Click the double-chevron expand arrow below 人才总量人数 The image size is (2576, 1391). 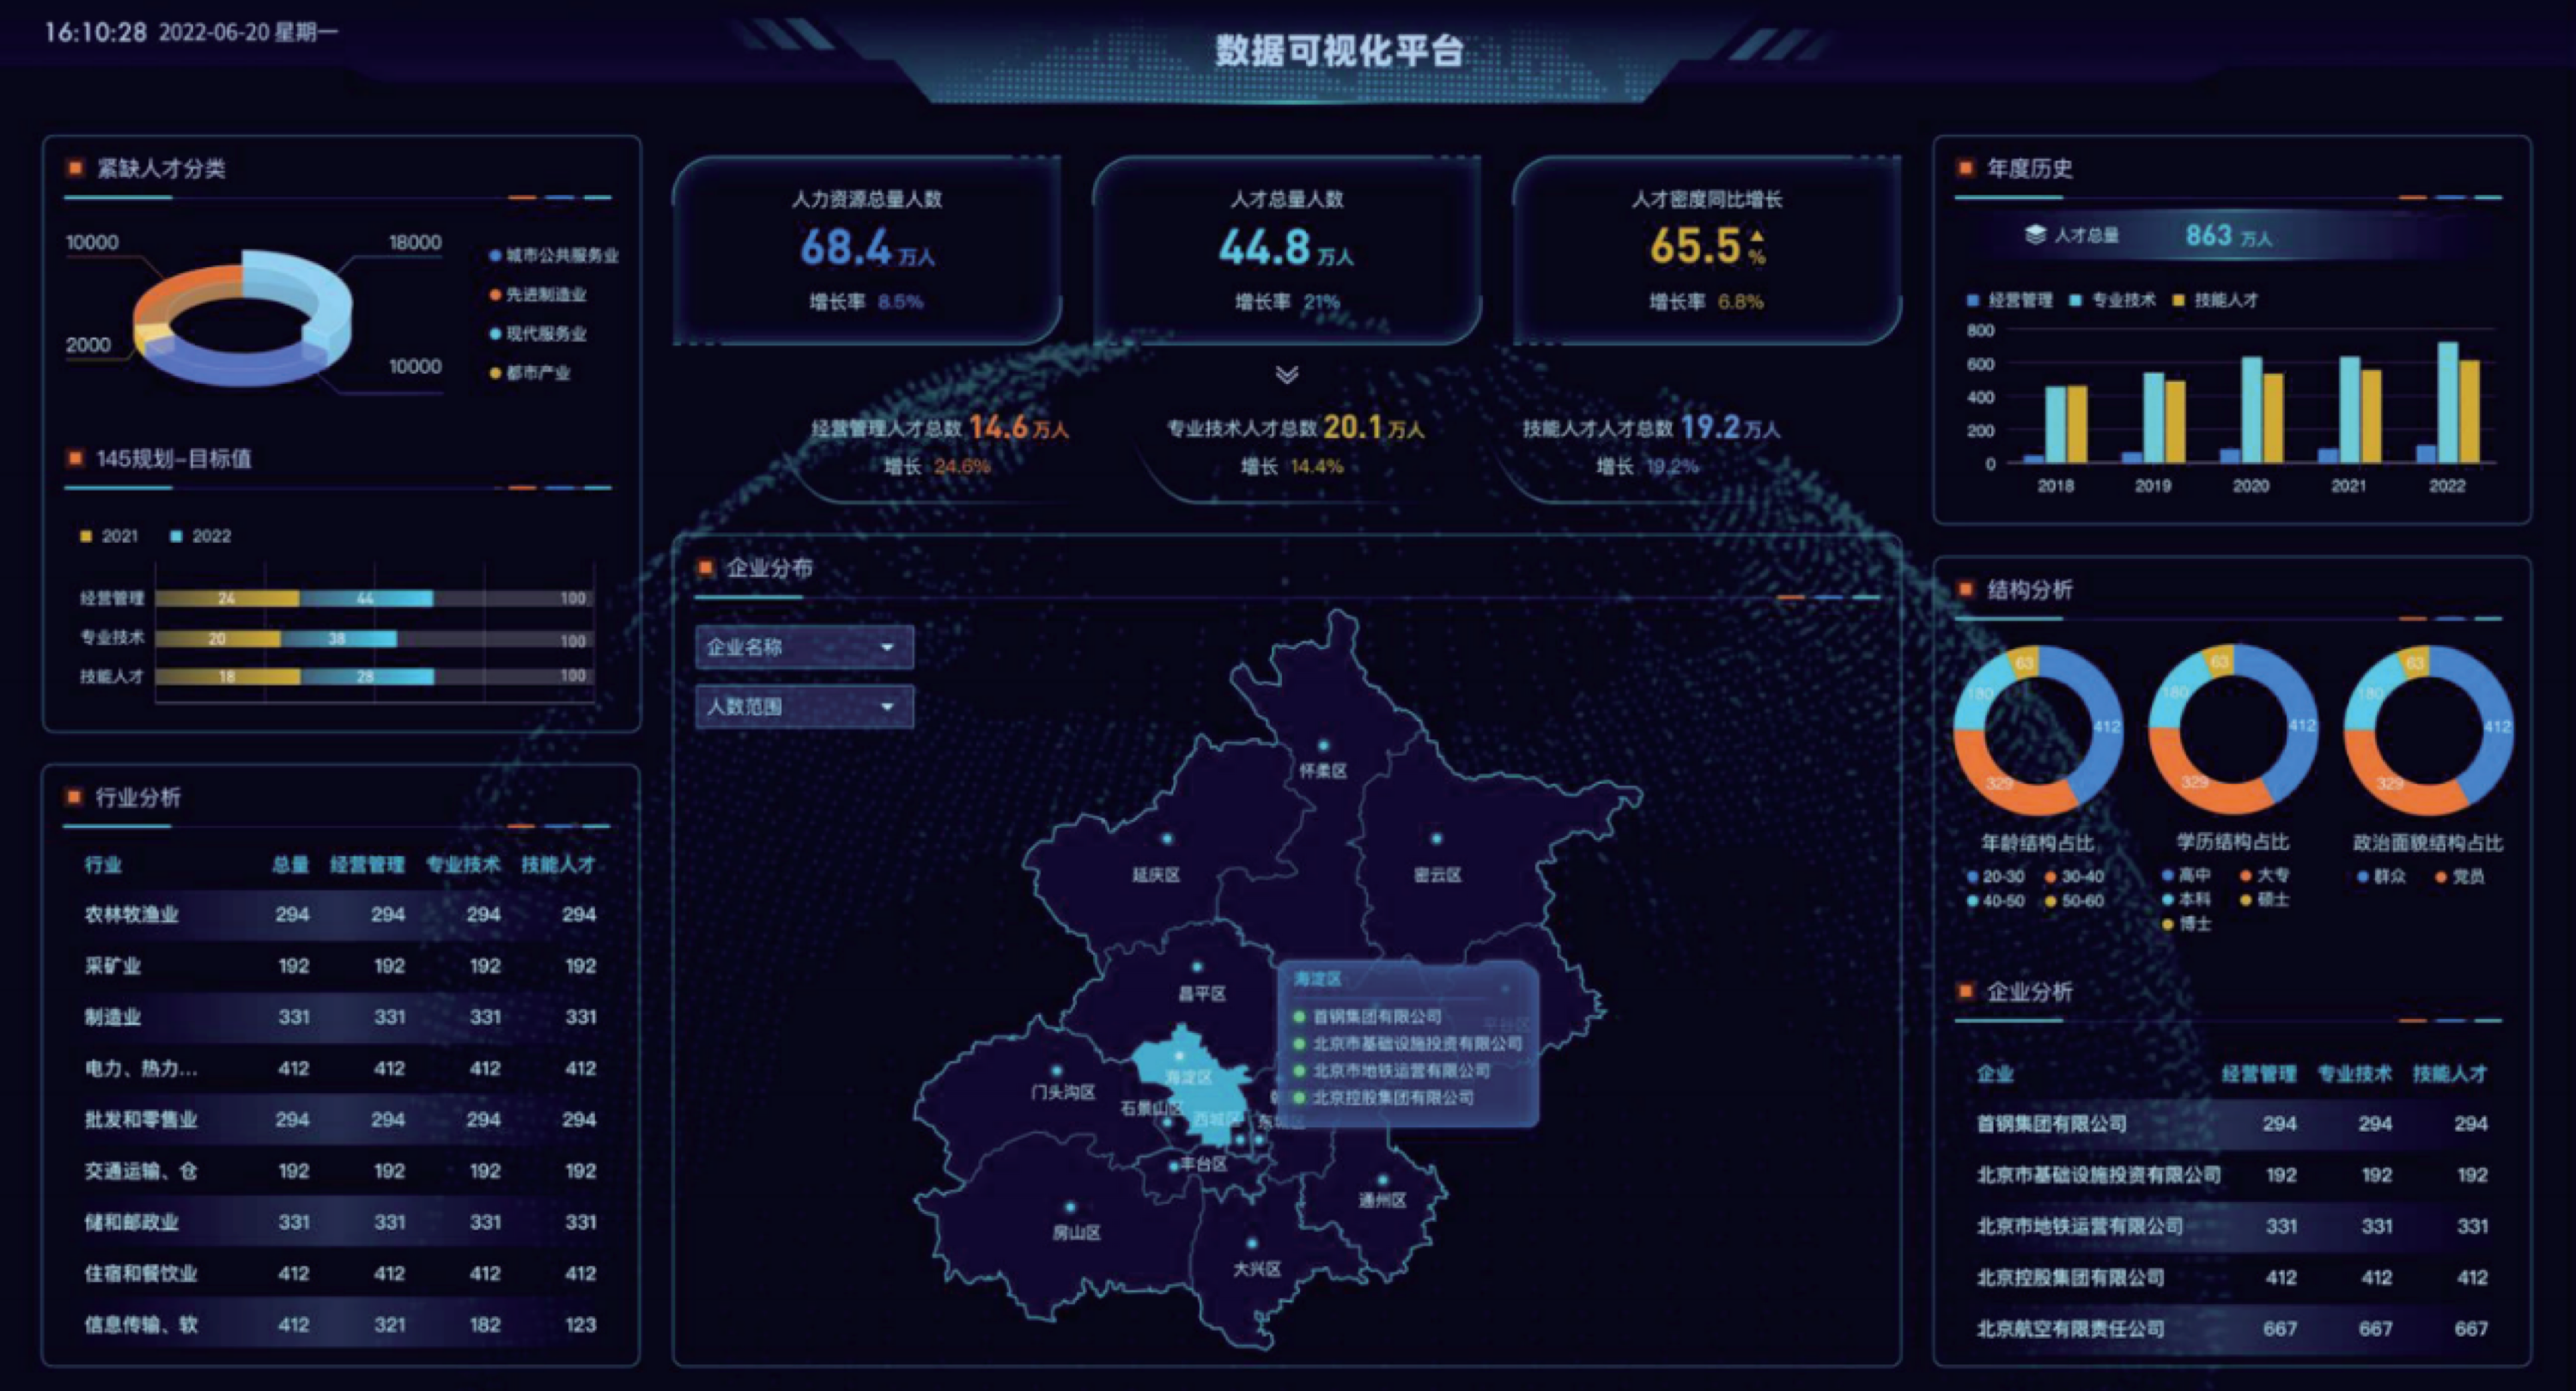1287,375
